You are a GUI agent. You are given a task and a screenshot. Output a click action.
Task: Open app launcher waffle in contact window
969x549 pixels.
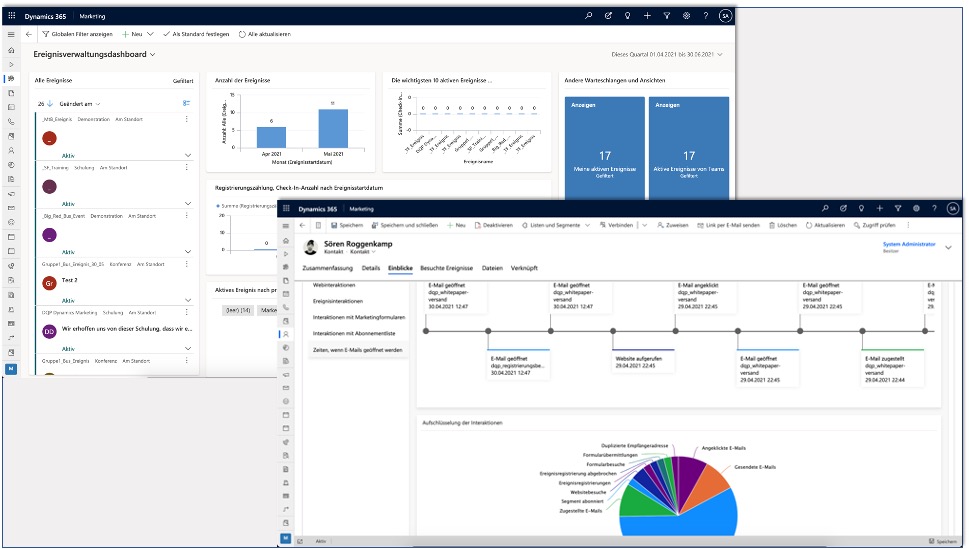(288, 209)
